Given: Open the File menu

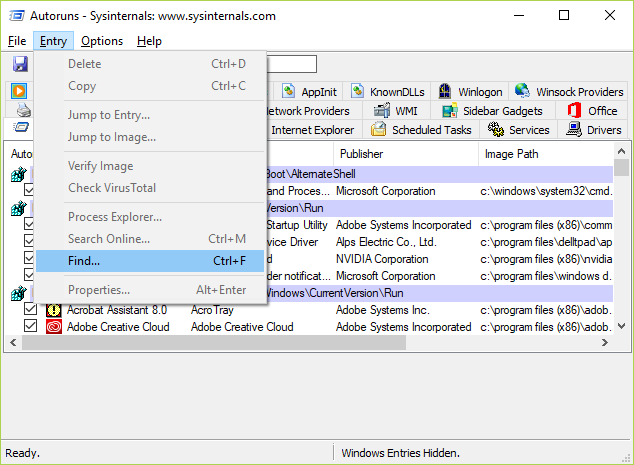Looking at the screenshot, I should point(17,41).
